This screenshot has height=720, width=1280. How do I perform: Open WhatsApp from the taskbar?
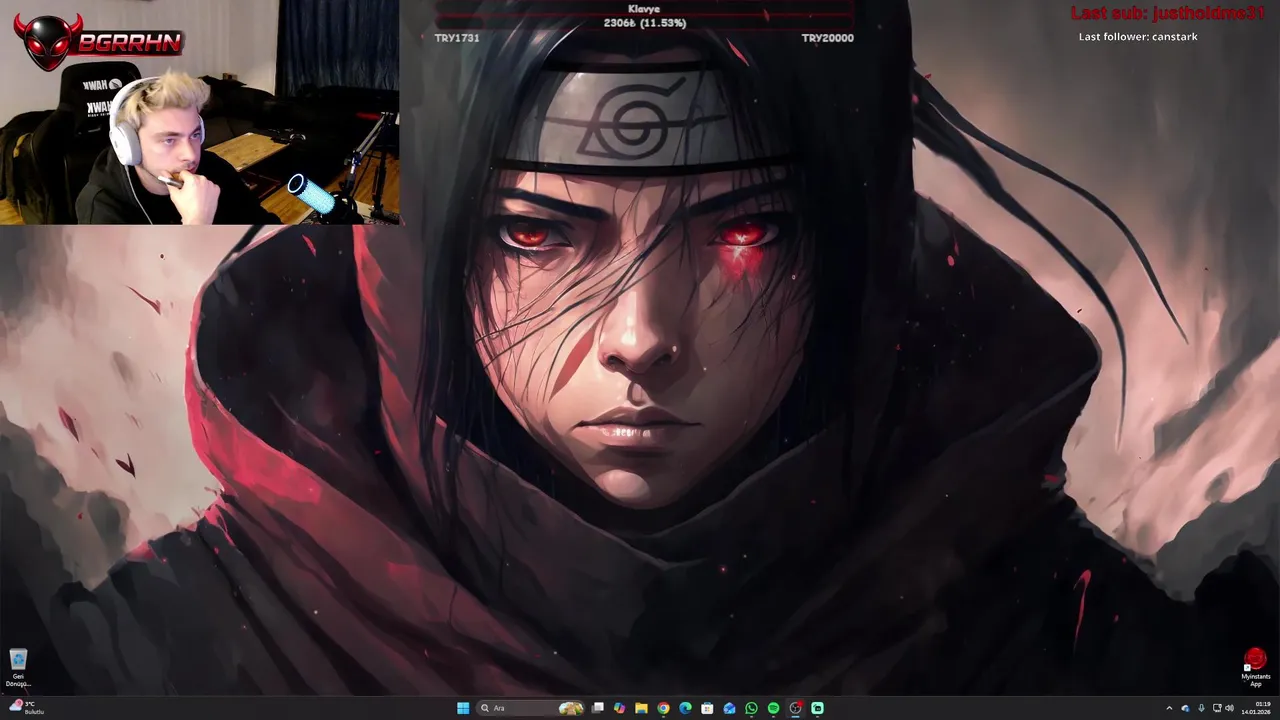[751, 708]
